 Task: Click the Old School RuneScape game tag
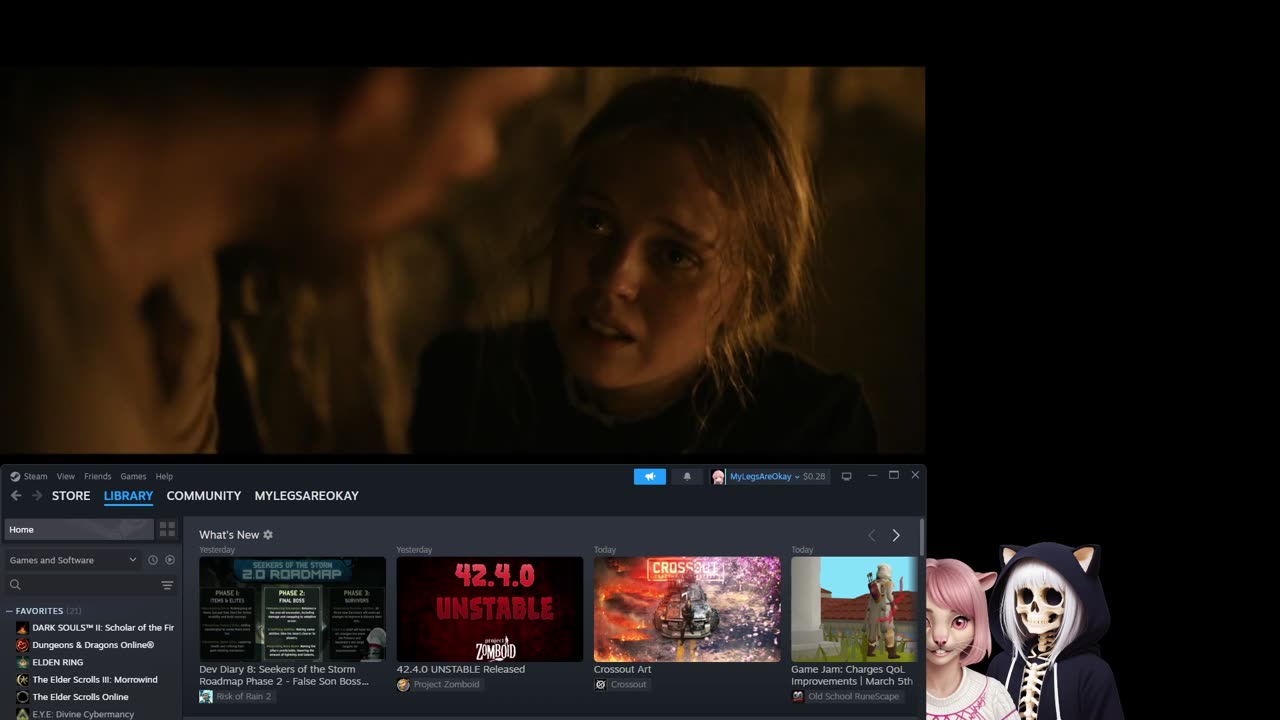(845, 696)
